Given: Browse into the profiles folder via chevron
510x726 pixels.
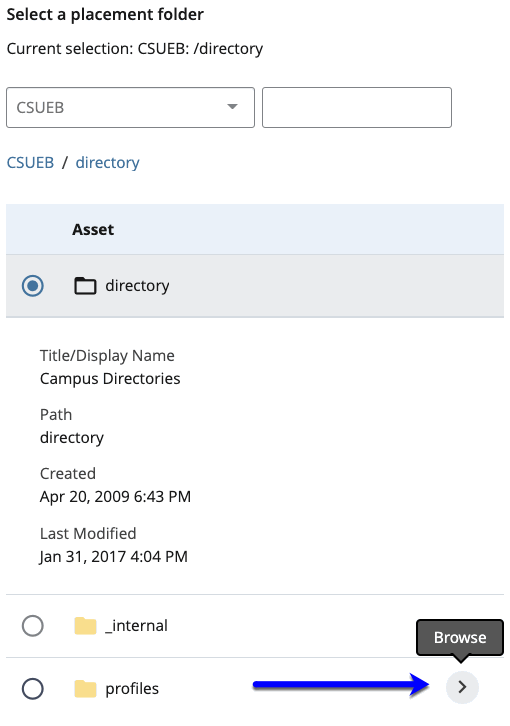Looking at the screenshot, I should pos(462,687).
